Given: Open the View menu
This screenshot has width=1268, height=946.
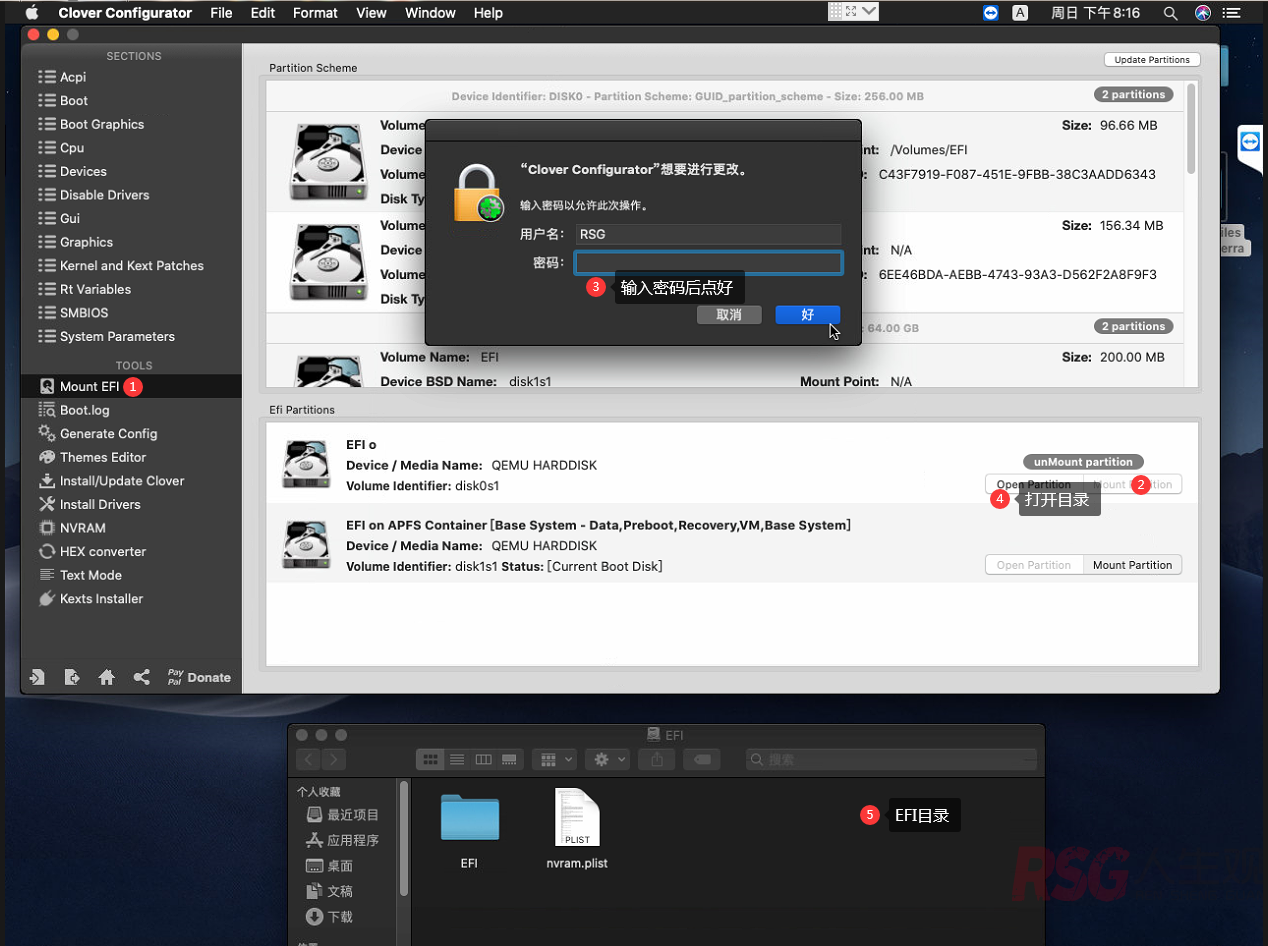Looking at the screenshot, I should point(371,13).
